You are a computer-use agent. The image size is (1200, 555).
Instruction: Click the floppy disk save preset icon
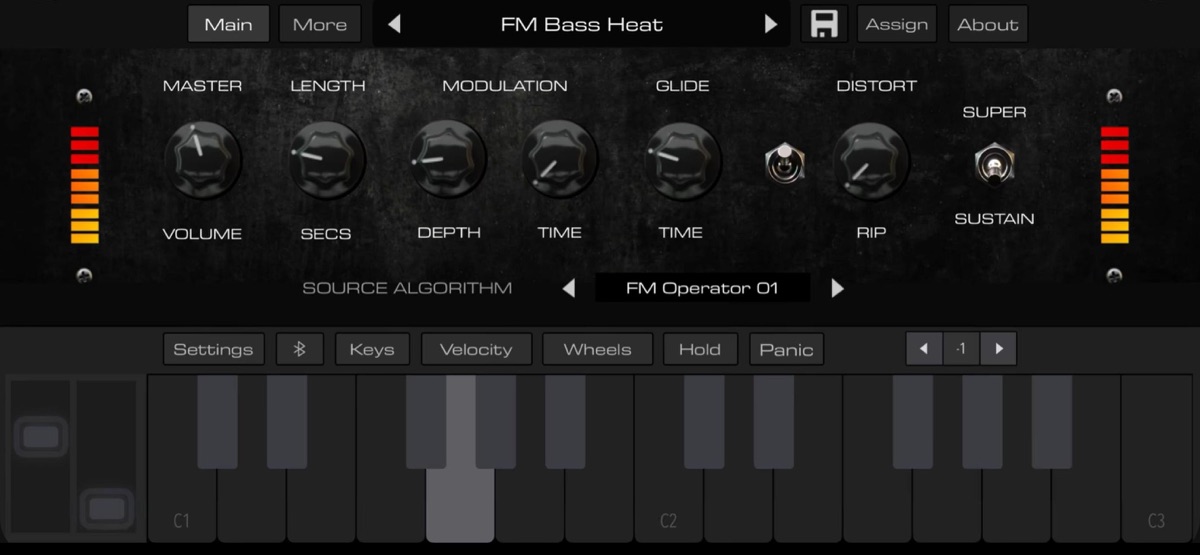point(823,24)
